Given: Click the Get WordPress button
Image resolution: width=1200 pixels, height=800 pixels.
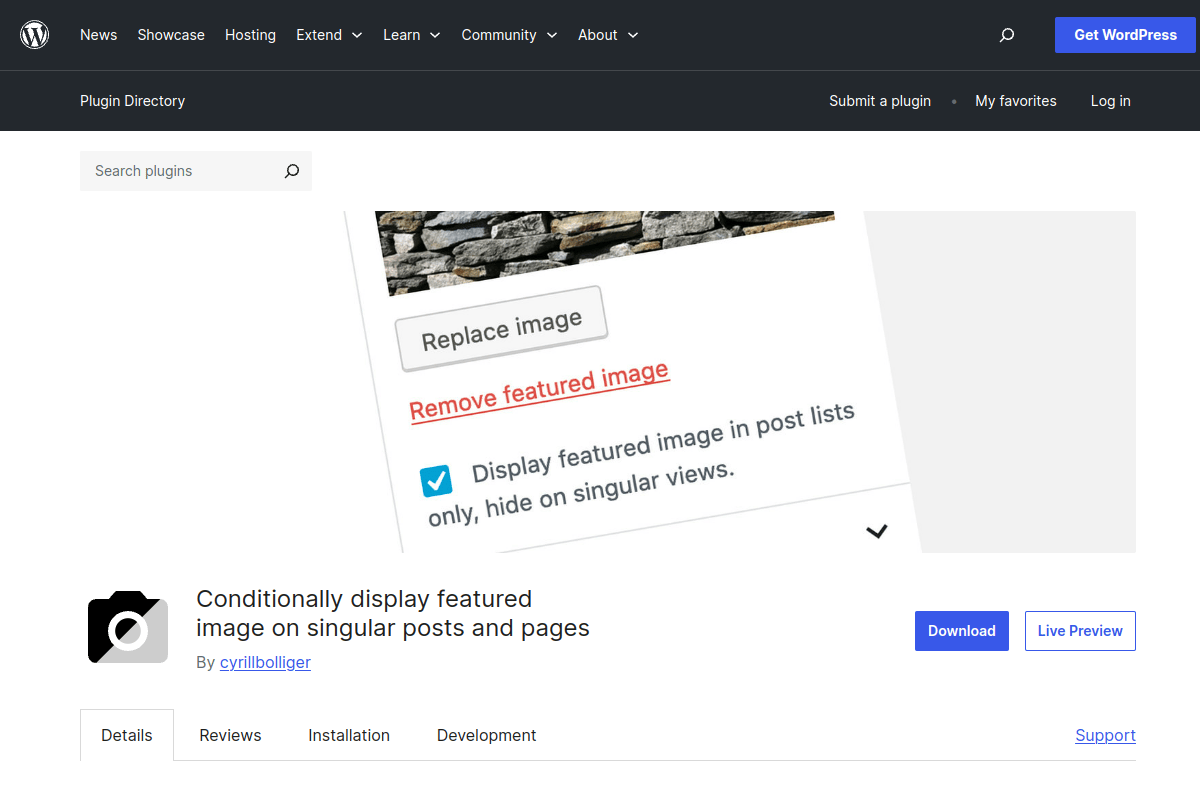Looking at the screenshot, I should tap(1125, 35).
